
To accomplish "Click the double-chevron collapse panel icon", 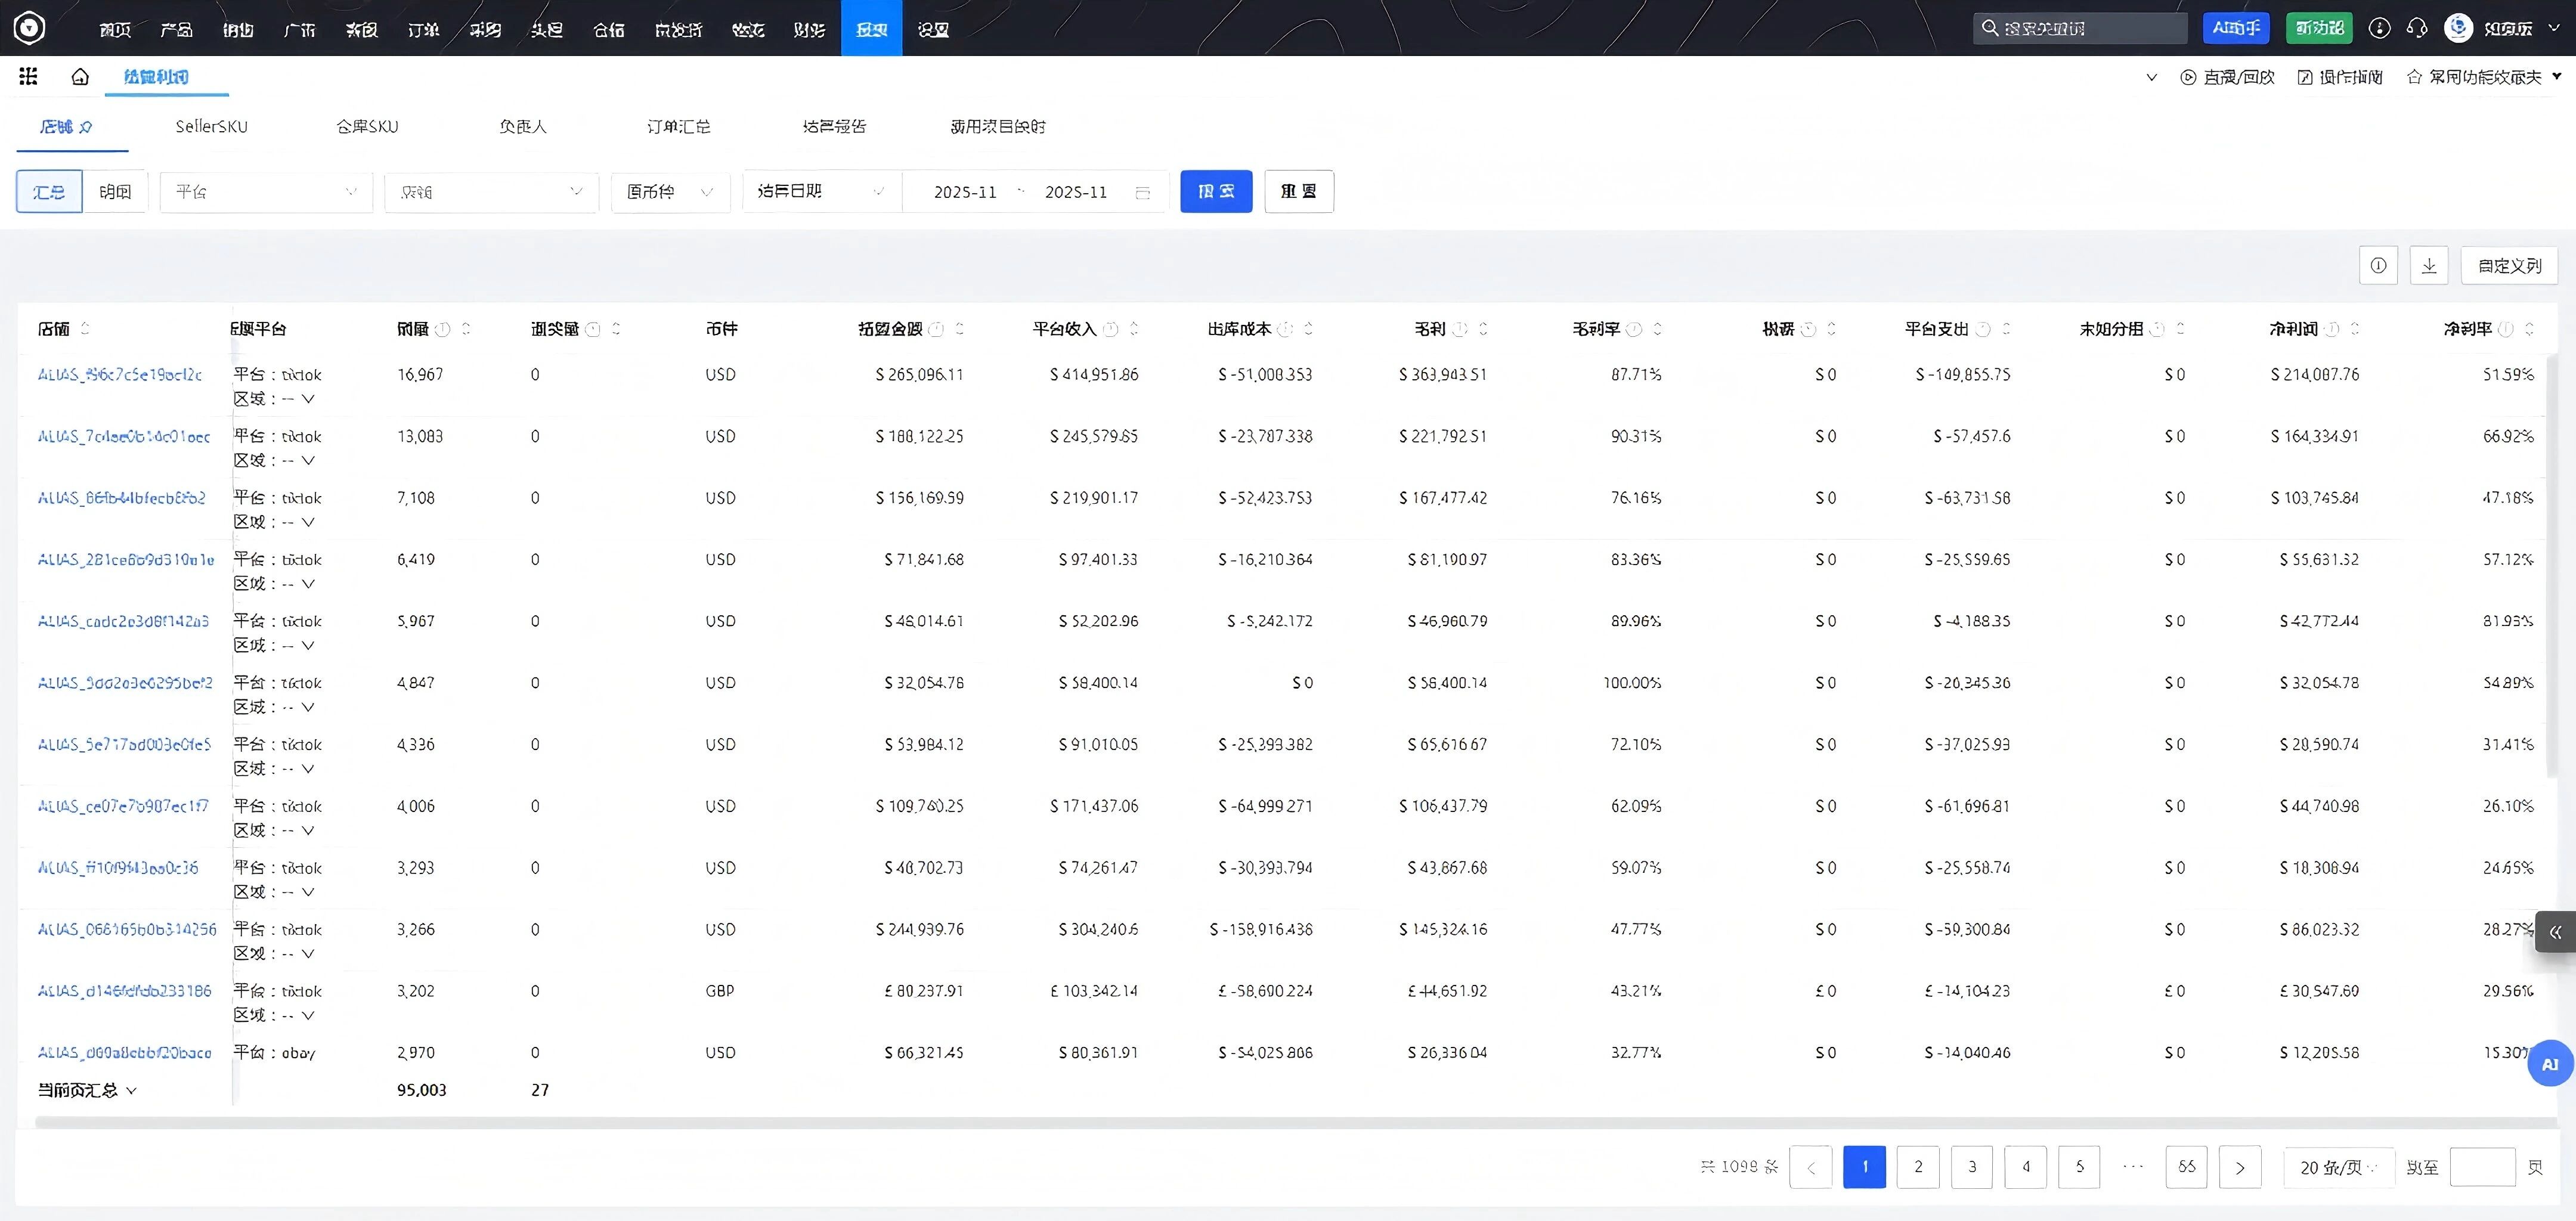I will (2555, 932).
